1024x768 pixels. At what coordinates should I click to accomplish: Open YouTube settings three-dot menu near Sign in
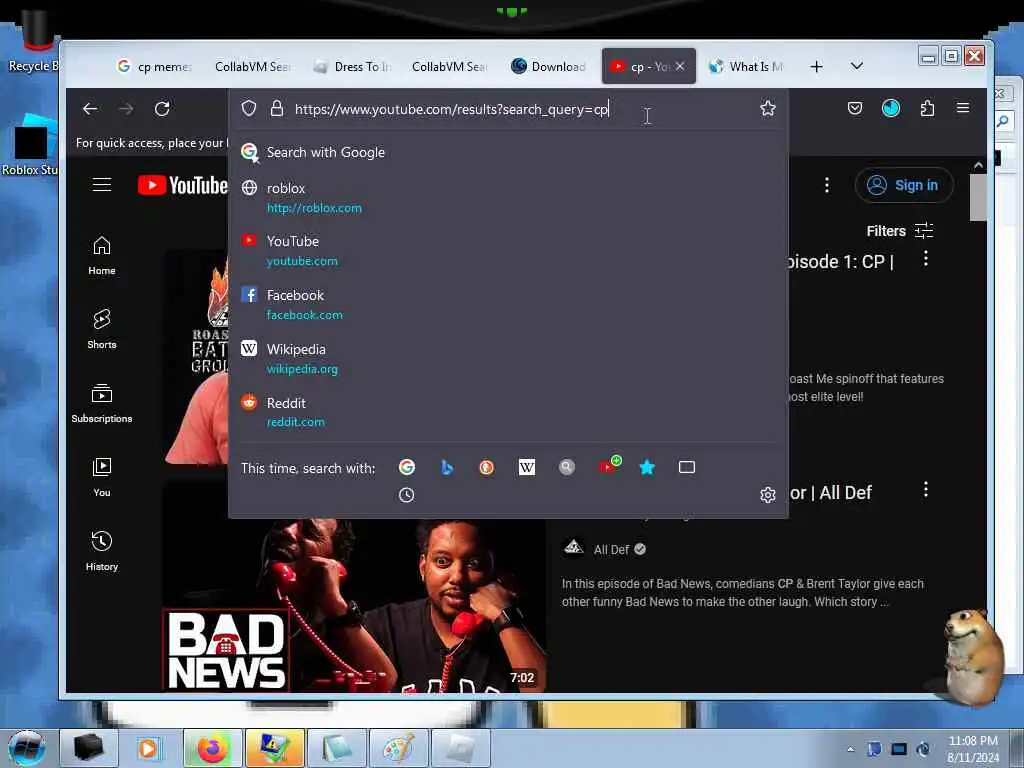(x=827, y=185)
